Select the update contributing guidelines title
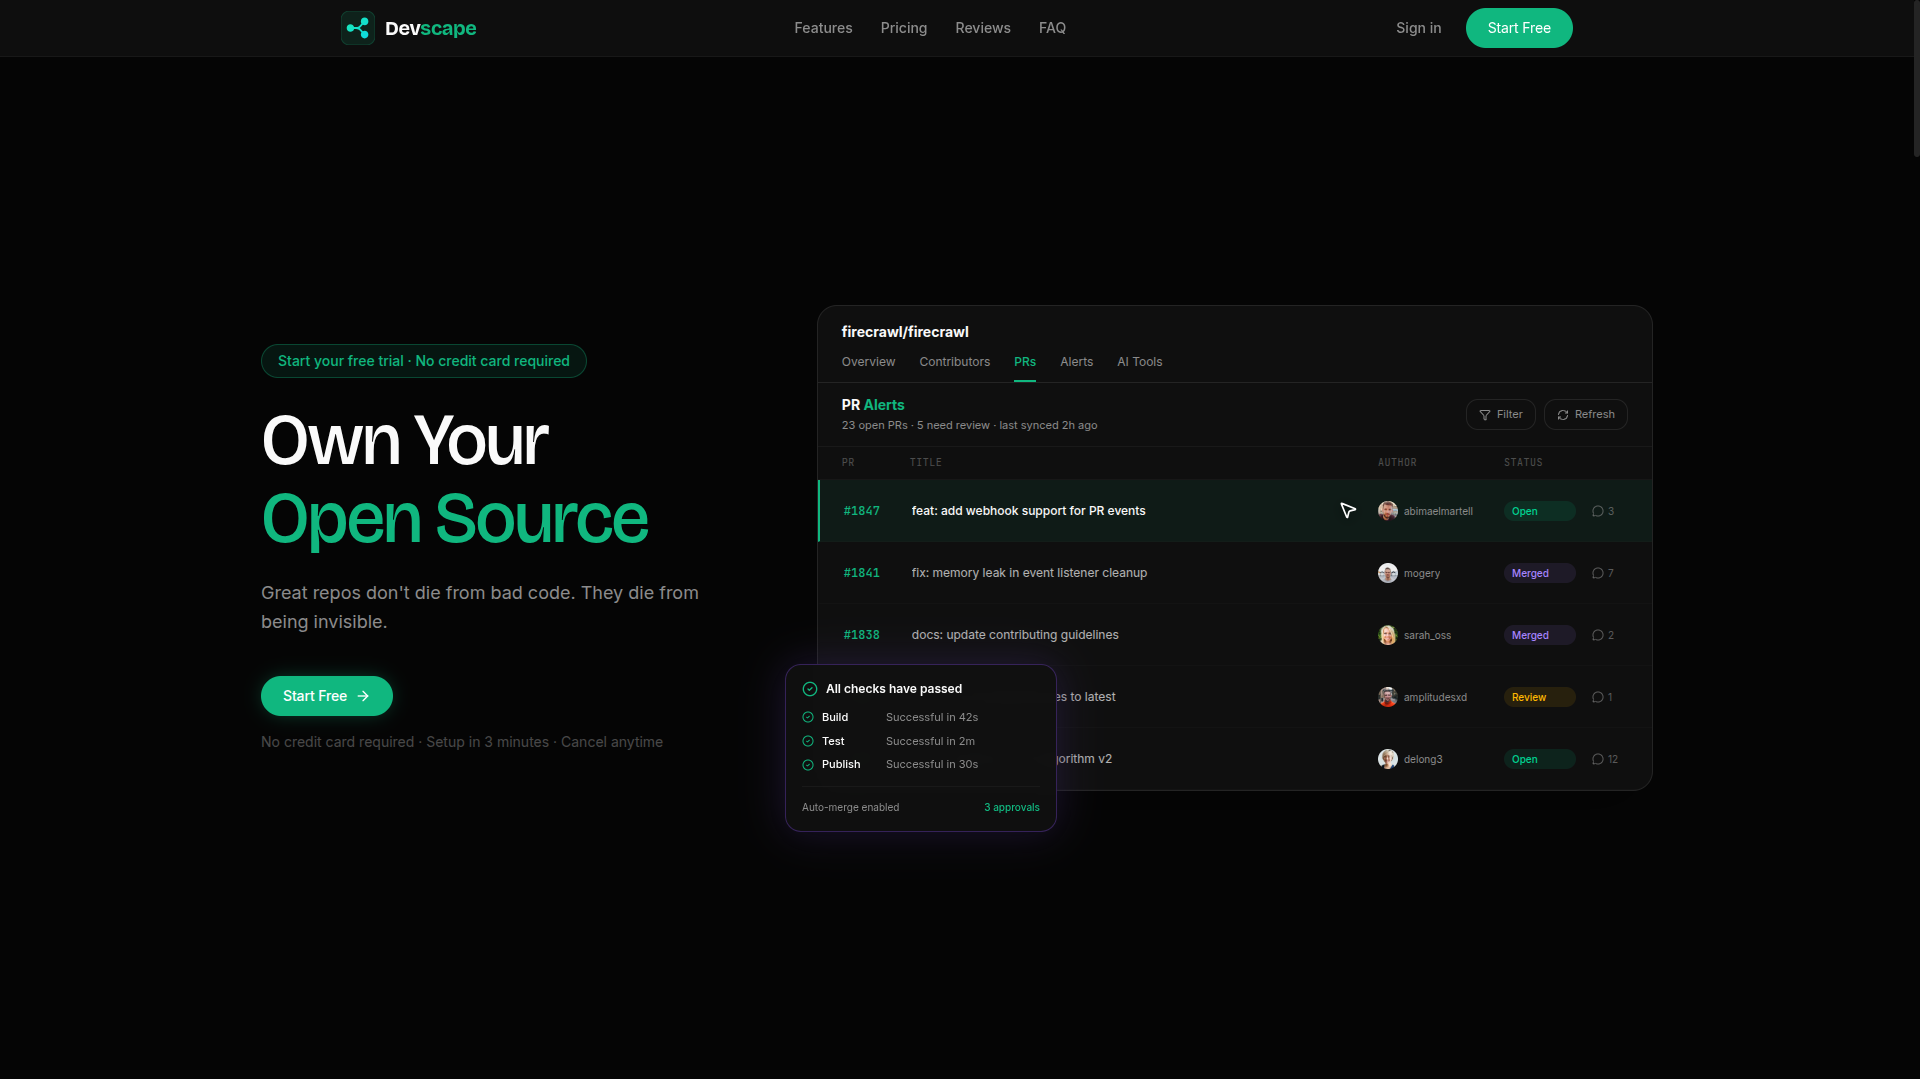Viewport: 1920px width, 1079px height. 1015,635
